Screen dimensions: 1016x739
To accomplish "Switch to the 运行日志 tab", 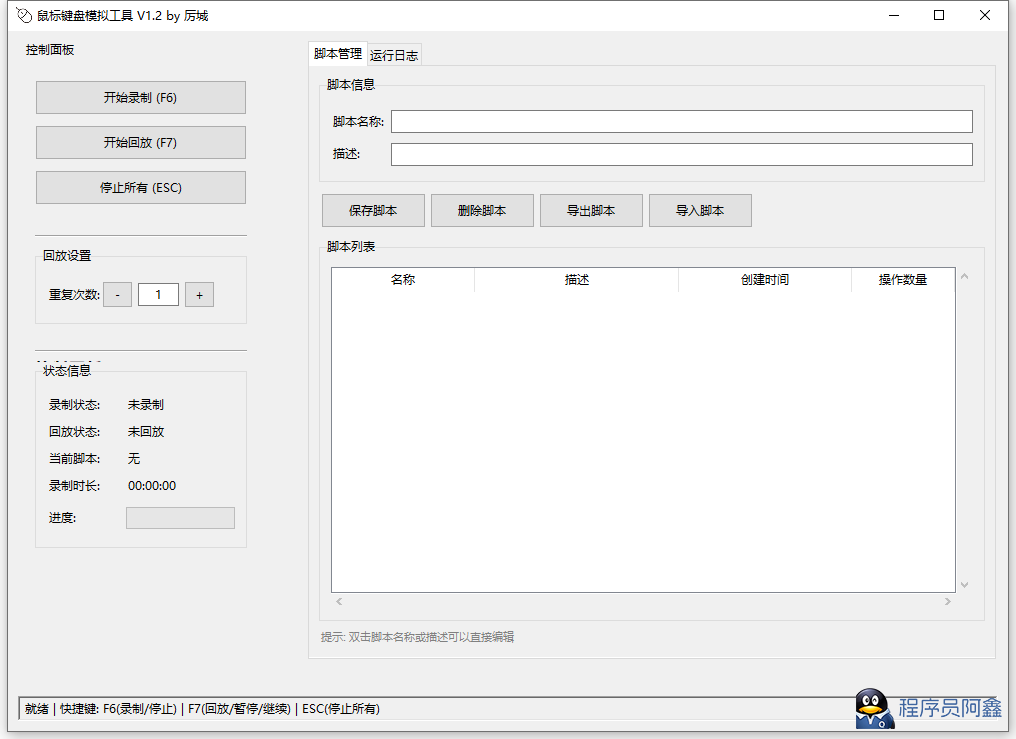I will (394, 56).
